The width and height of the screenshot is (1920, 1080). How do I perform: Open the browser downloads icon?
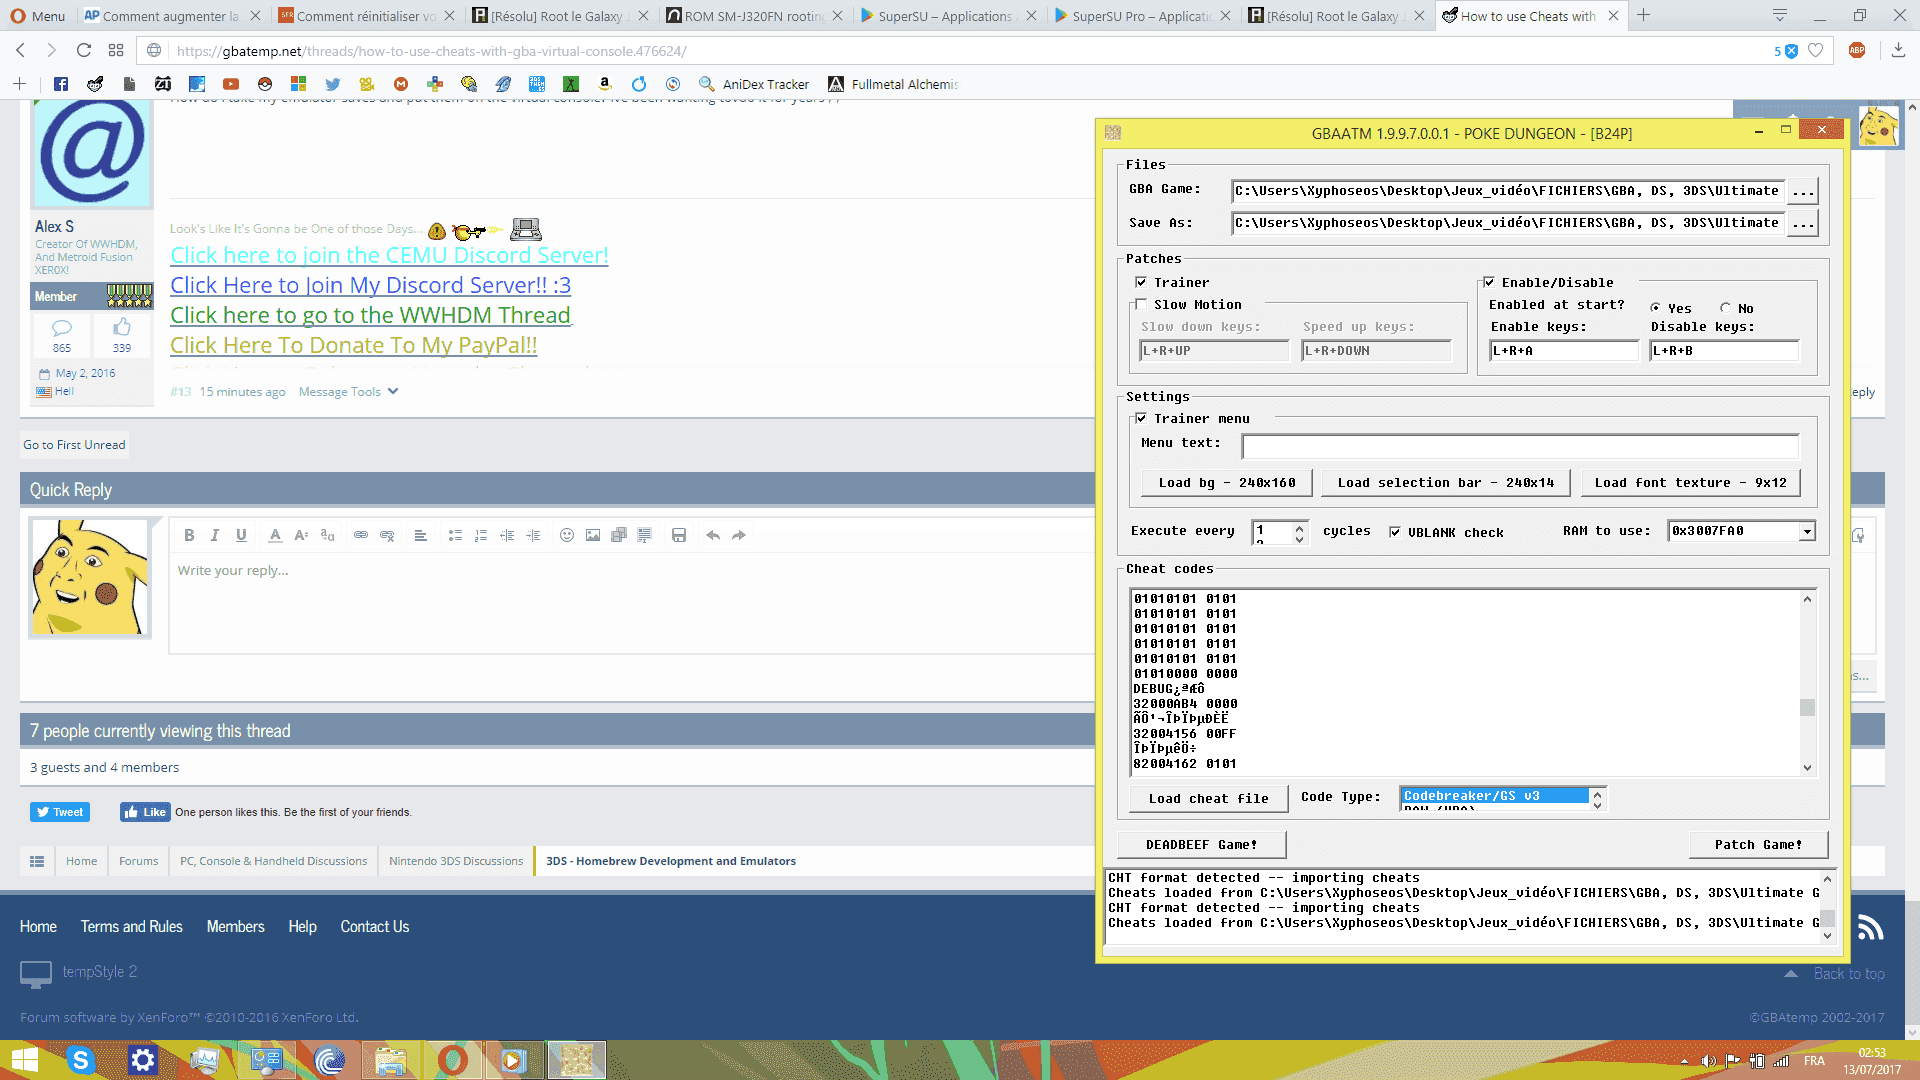(1898, 51)
